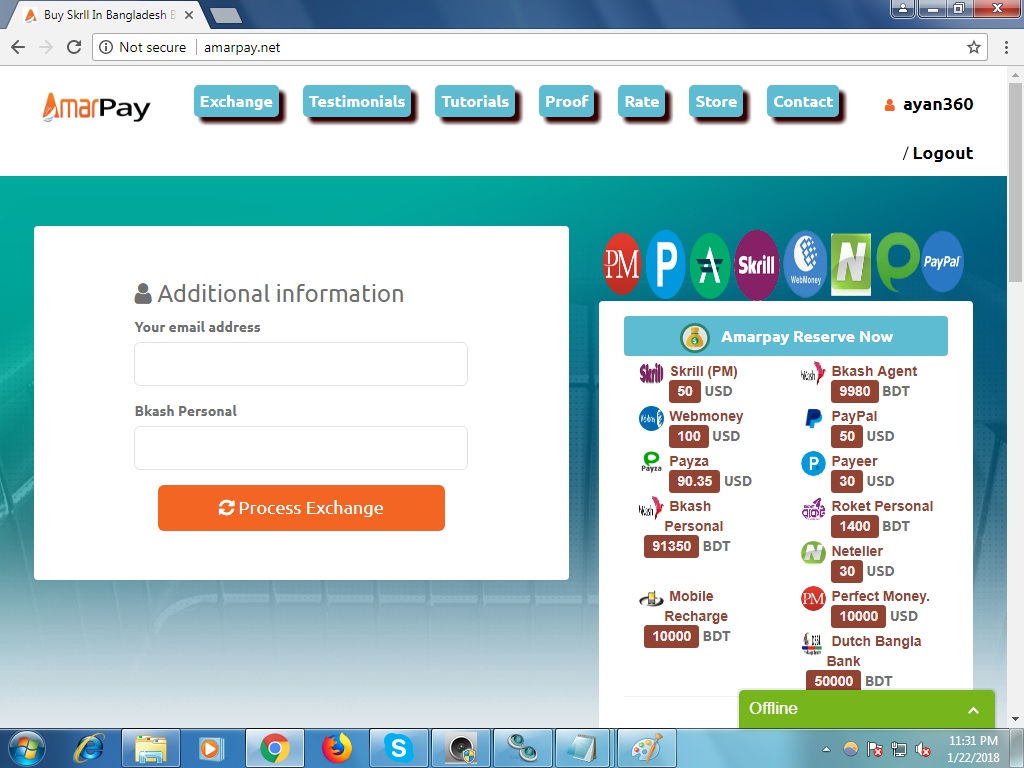Open Paint from the taskbar

[x=647, y=748]
